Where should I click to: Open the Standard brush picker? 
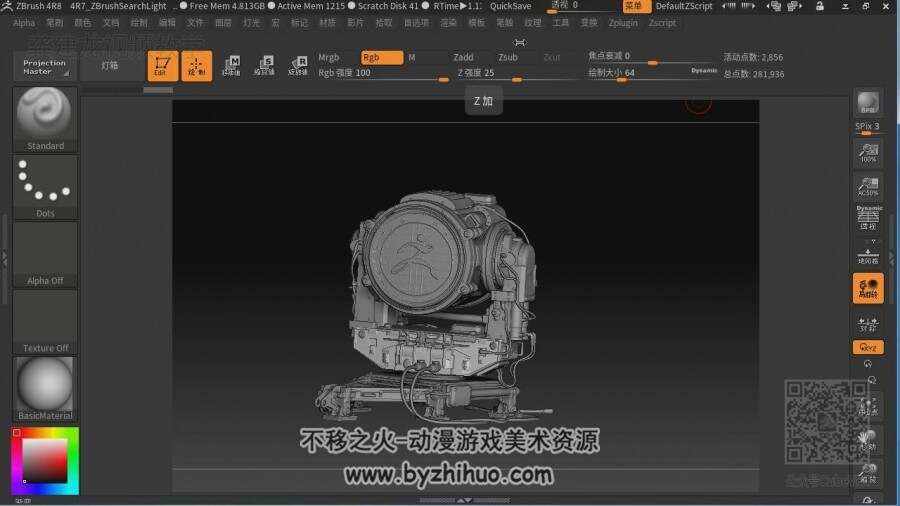[x=45, y=119]
